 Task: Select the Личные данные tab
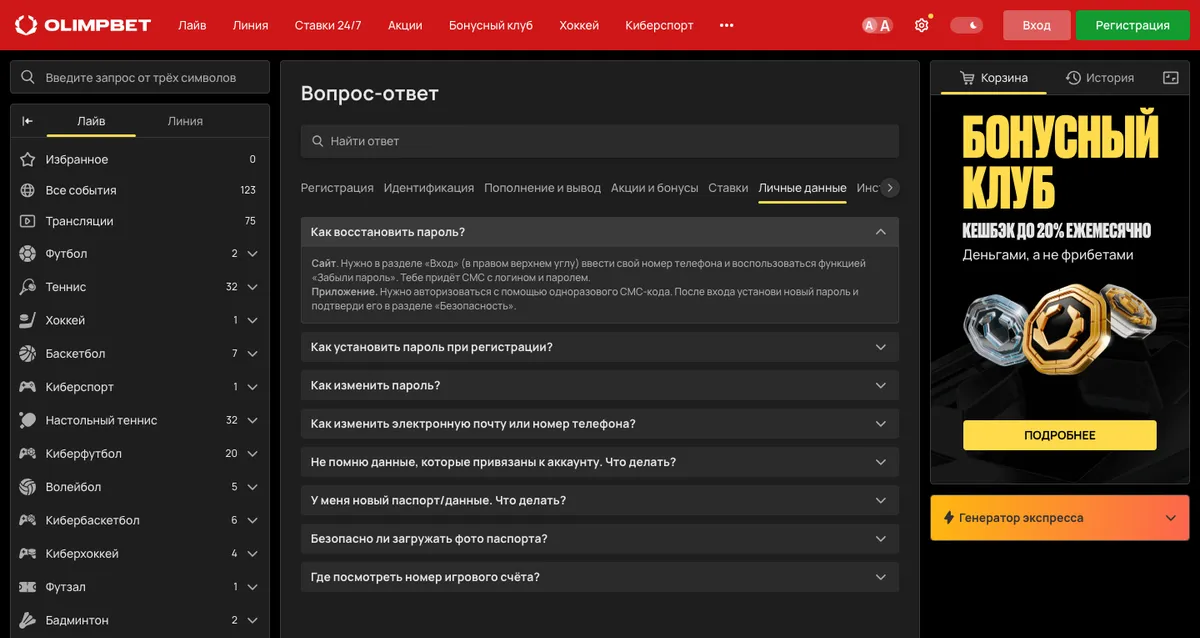[802, 188]
